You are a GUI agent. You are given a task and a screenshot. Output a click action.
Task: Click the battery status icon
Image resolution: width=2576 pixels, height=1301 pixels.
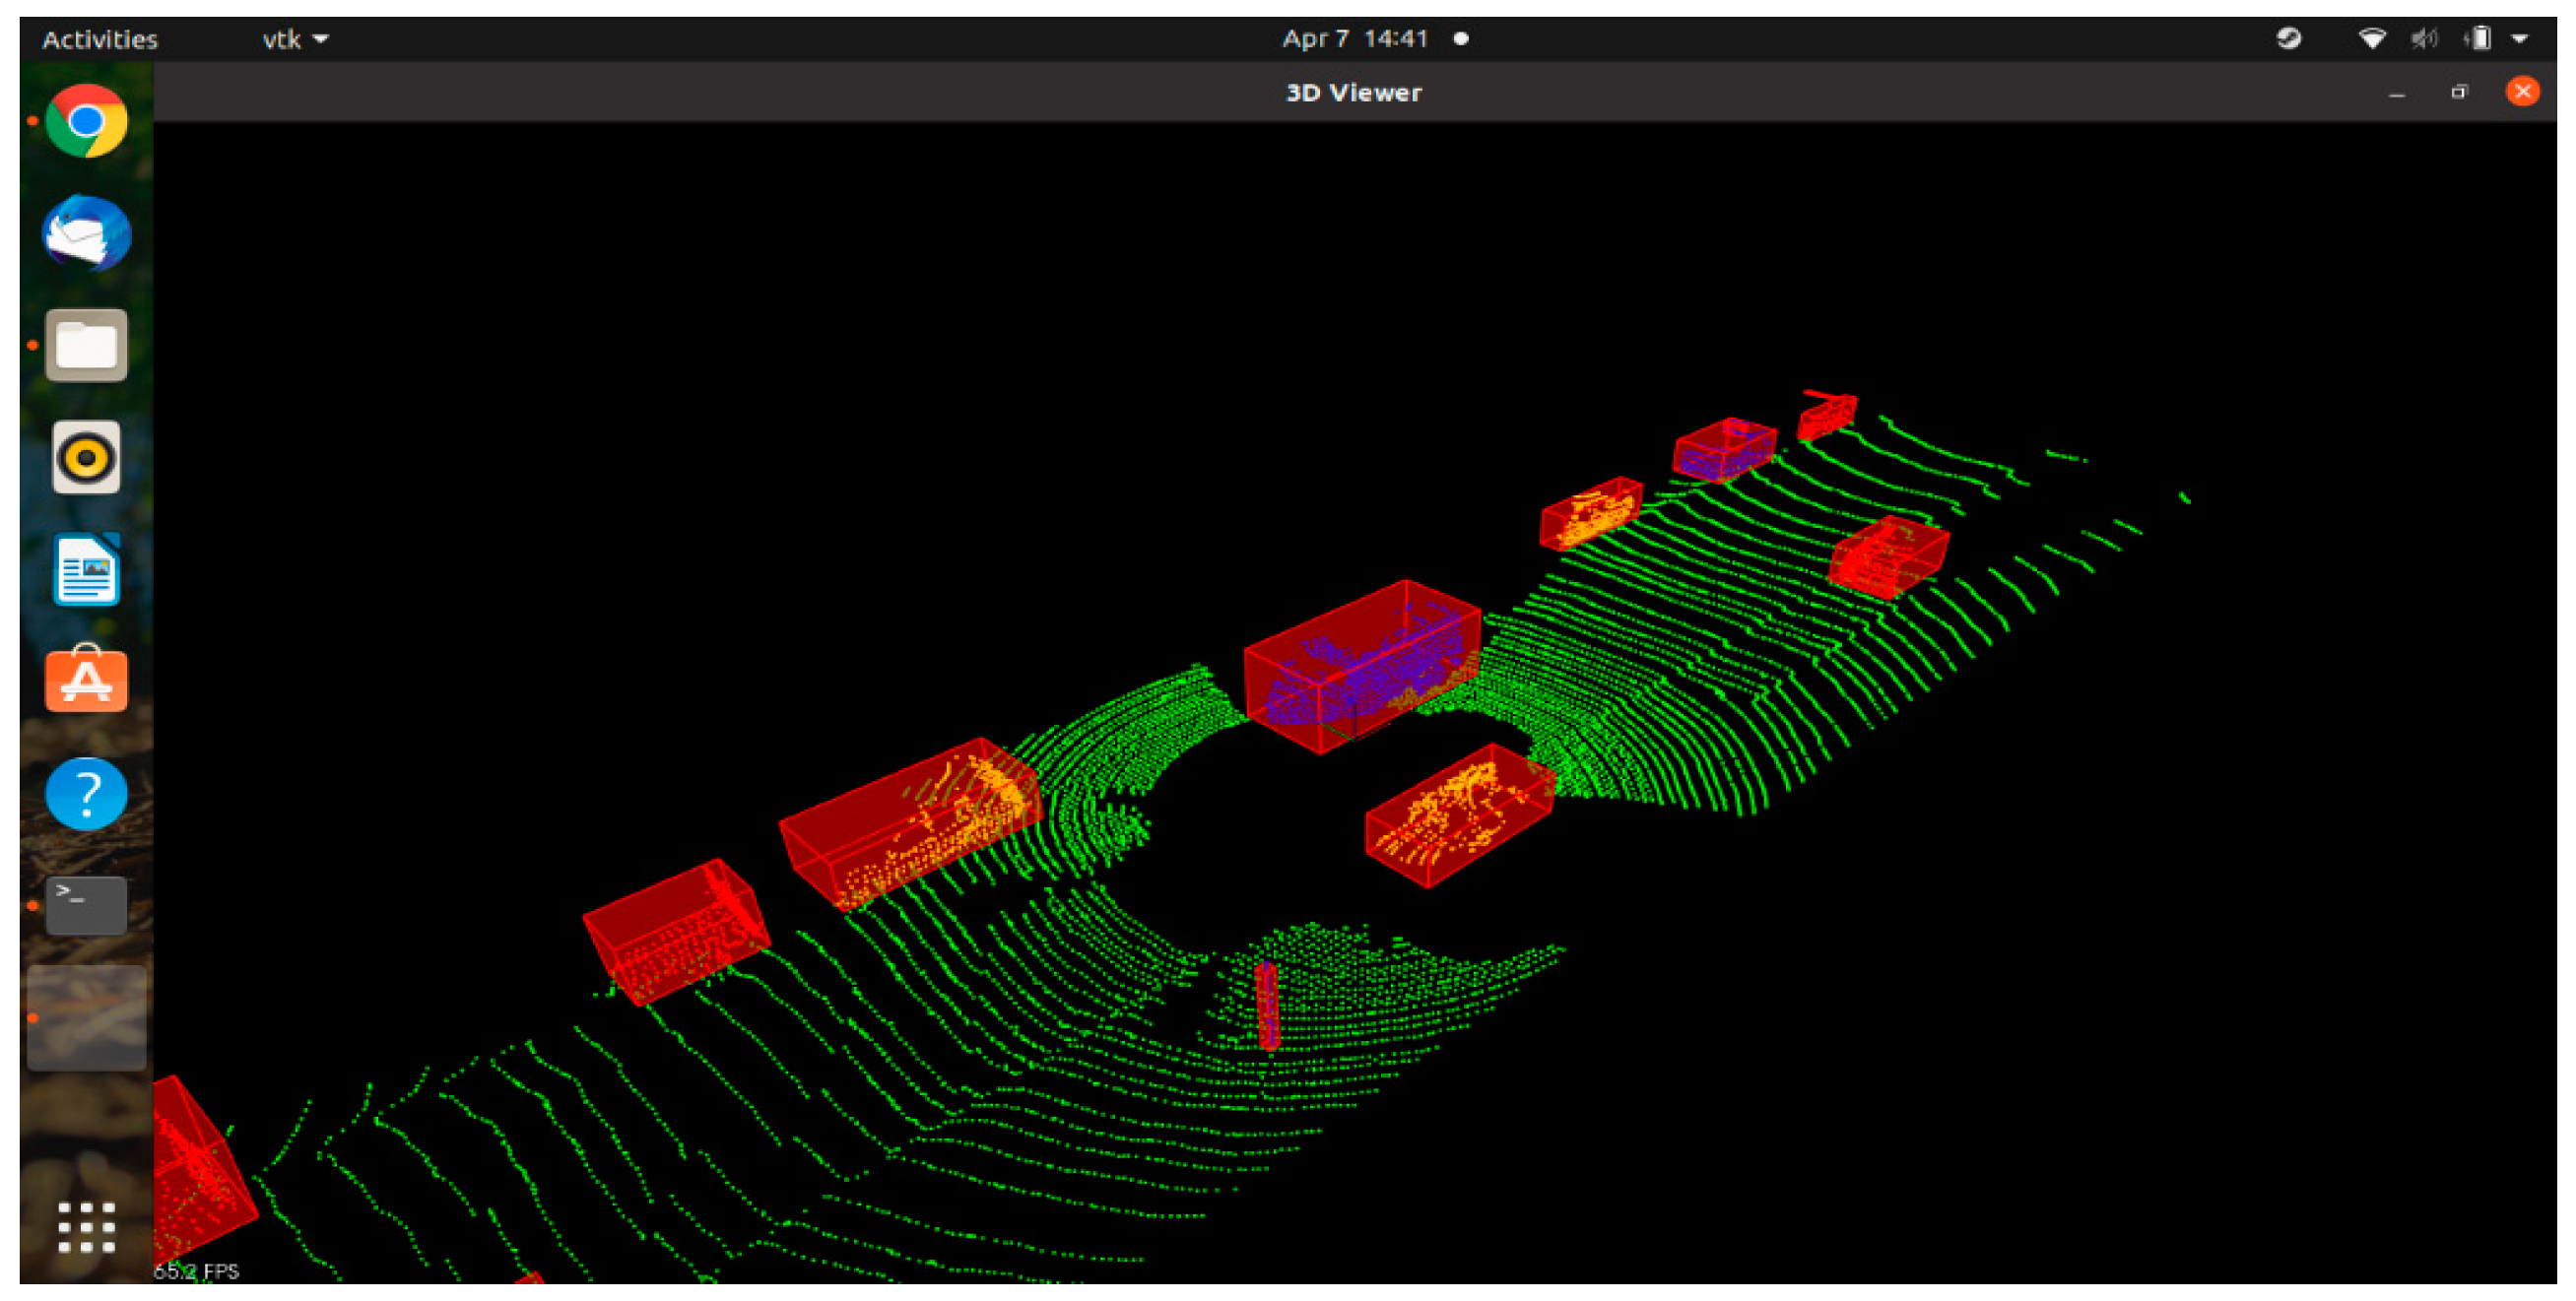[x=2479, y=39]
